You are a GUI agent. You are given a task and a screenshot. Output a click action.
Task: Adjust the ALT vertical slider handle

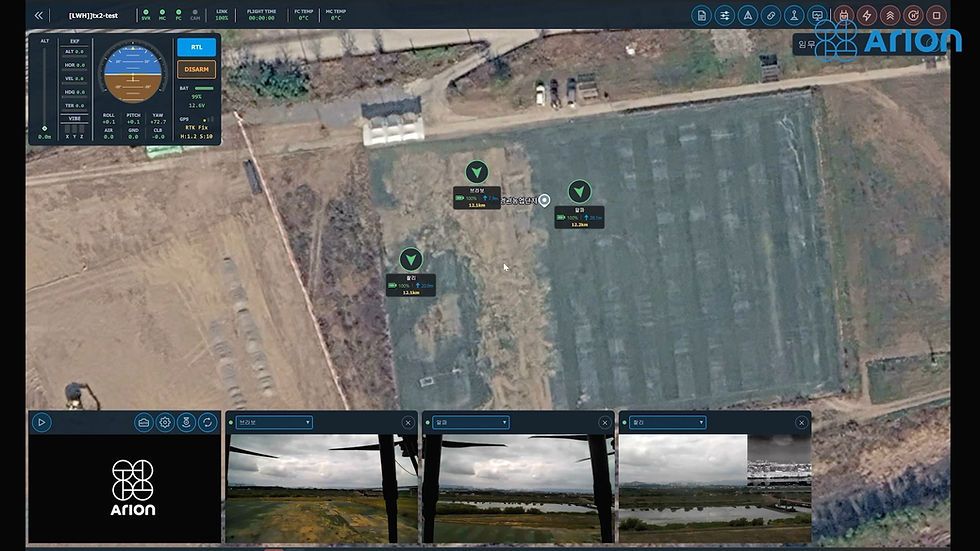44,128
